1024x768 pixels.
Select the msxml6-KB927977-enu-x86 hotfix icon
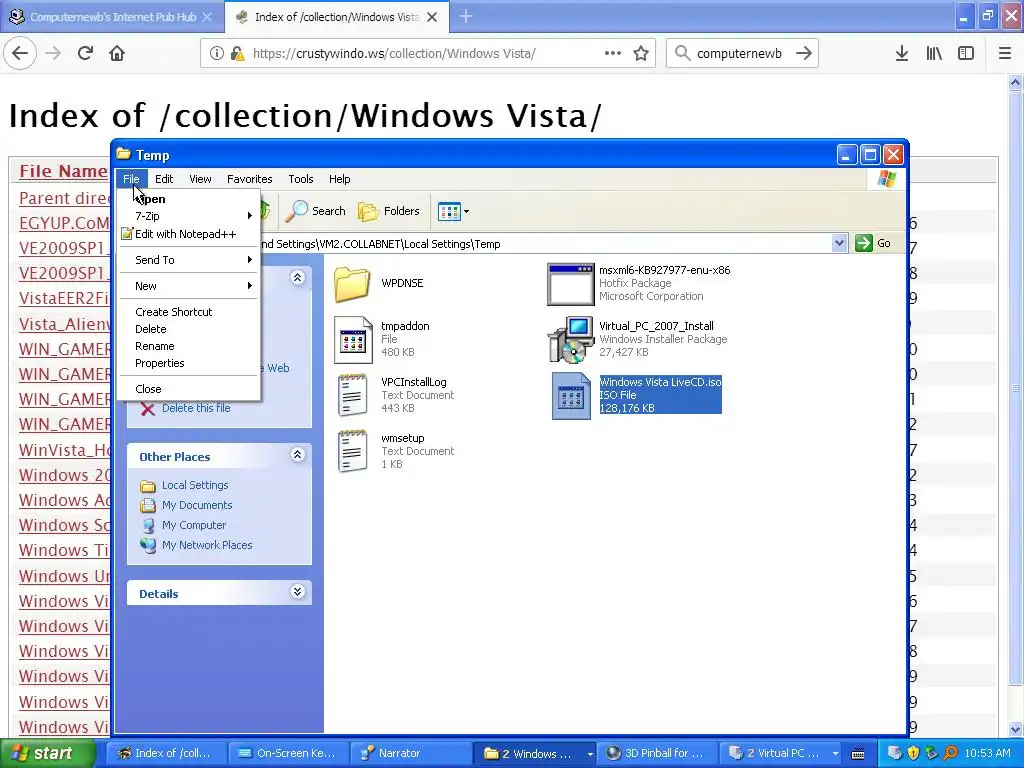[x=571, y=284]
